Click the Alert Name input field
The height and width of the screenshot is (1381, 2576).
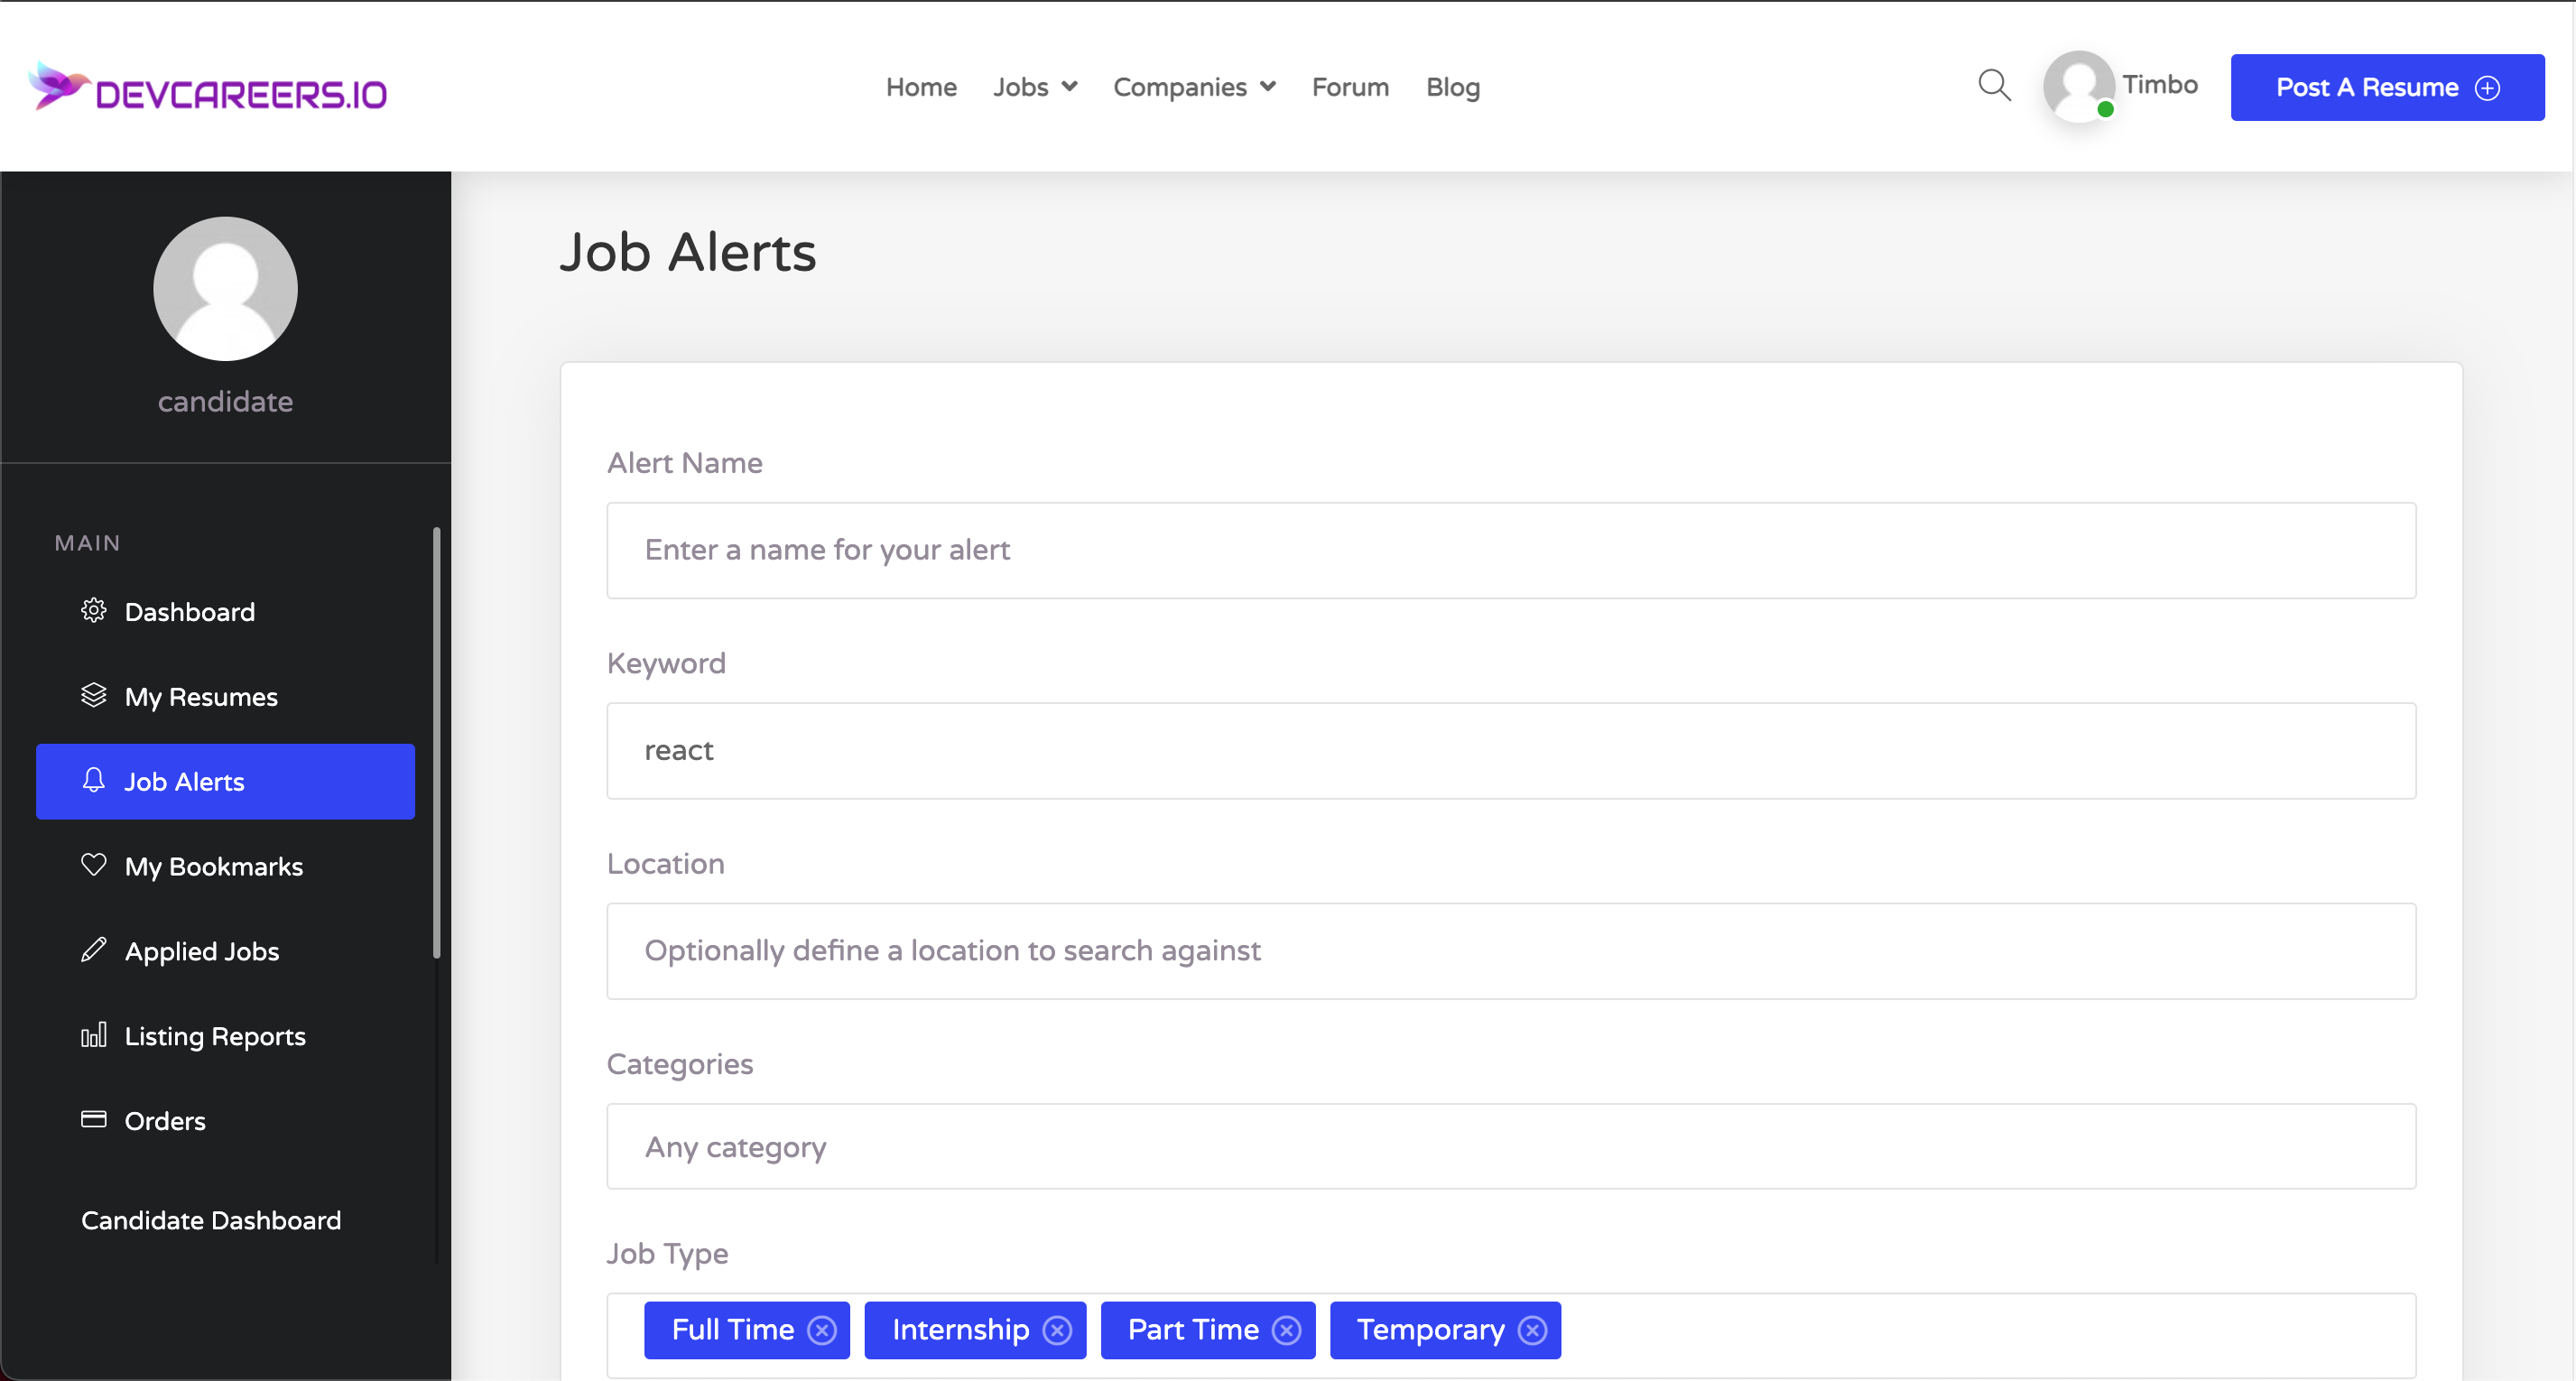pyautogui.click(x=1510, y=550)
